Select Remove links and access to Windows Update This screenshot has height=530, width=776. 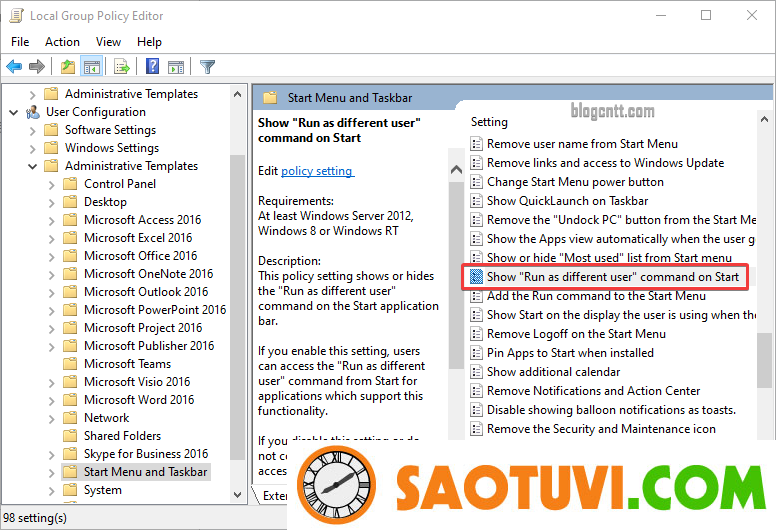605,163
